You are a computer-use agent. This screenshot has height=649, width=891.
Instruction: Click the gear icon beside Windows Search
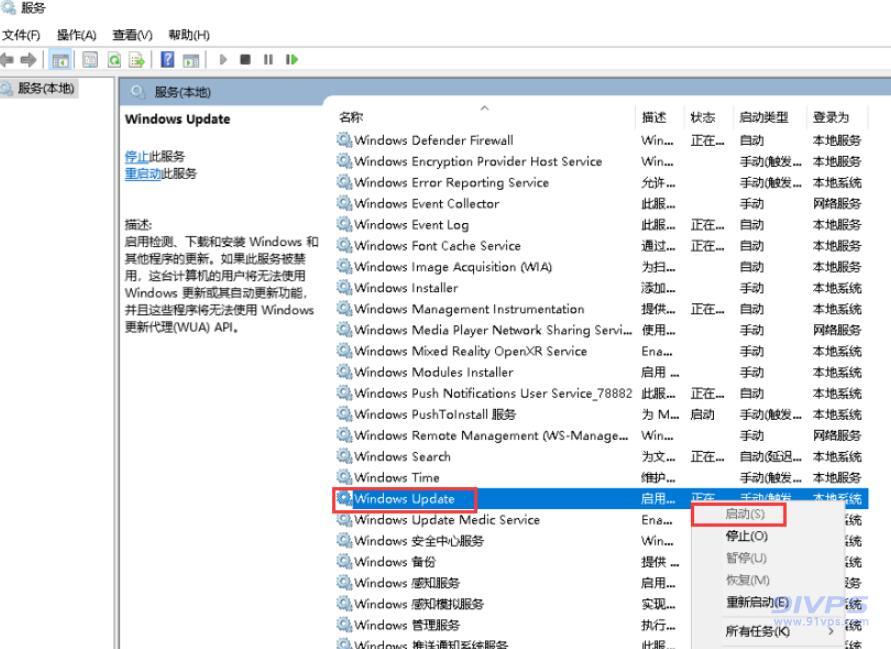coord(344,456)
